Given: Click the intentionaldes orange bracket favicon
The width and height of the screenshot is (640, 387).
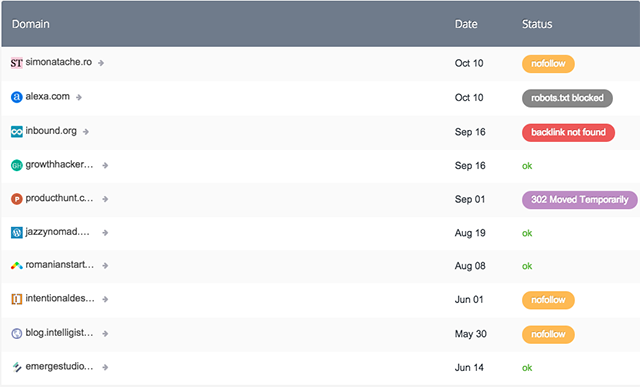Looking at the screenshot, I should pos(16,299).
